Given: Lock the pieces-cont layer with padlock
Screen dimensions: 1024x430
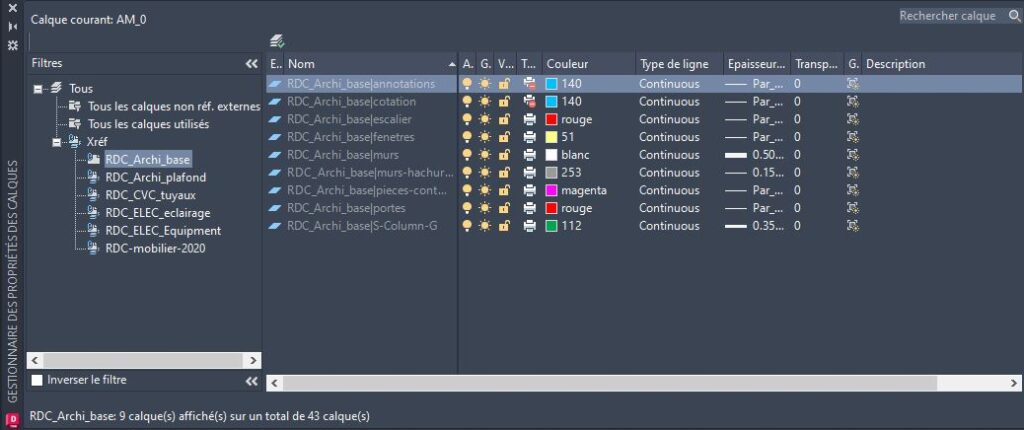Looking at the screenshot, I should (x=505, y=191).
